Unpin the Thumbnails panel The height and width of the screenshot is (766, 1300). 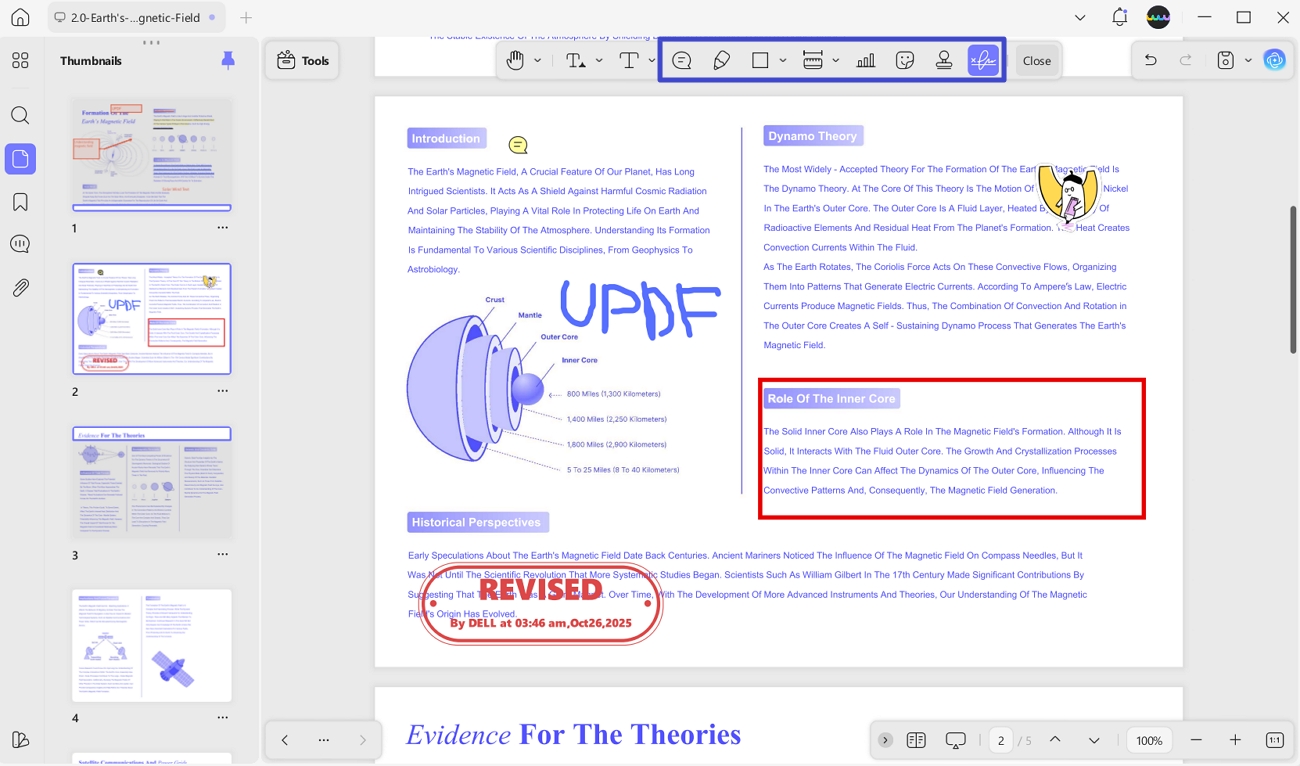(228, 60)
